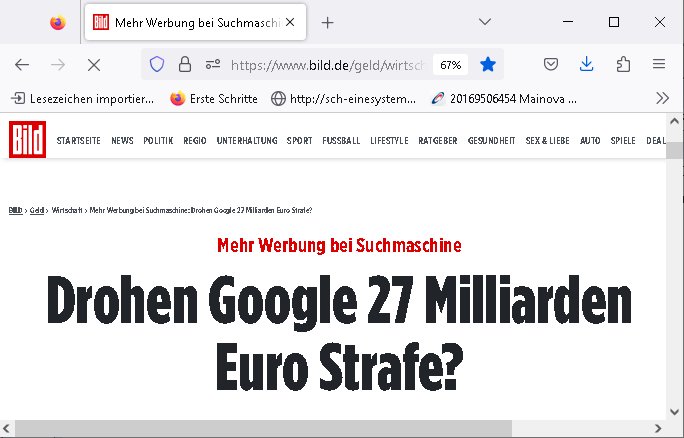The width and height of the screenshot is (684, 438).
Task: Click vertical scrollbar up arrow
Action: pyautogui.click(x=674, y=121)
